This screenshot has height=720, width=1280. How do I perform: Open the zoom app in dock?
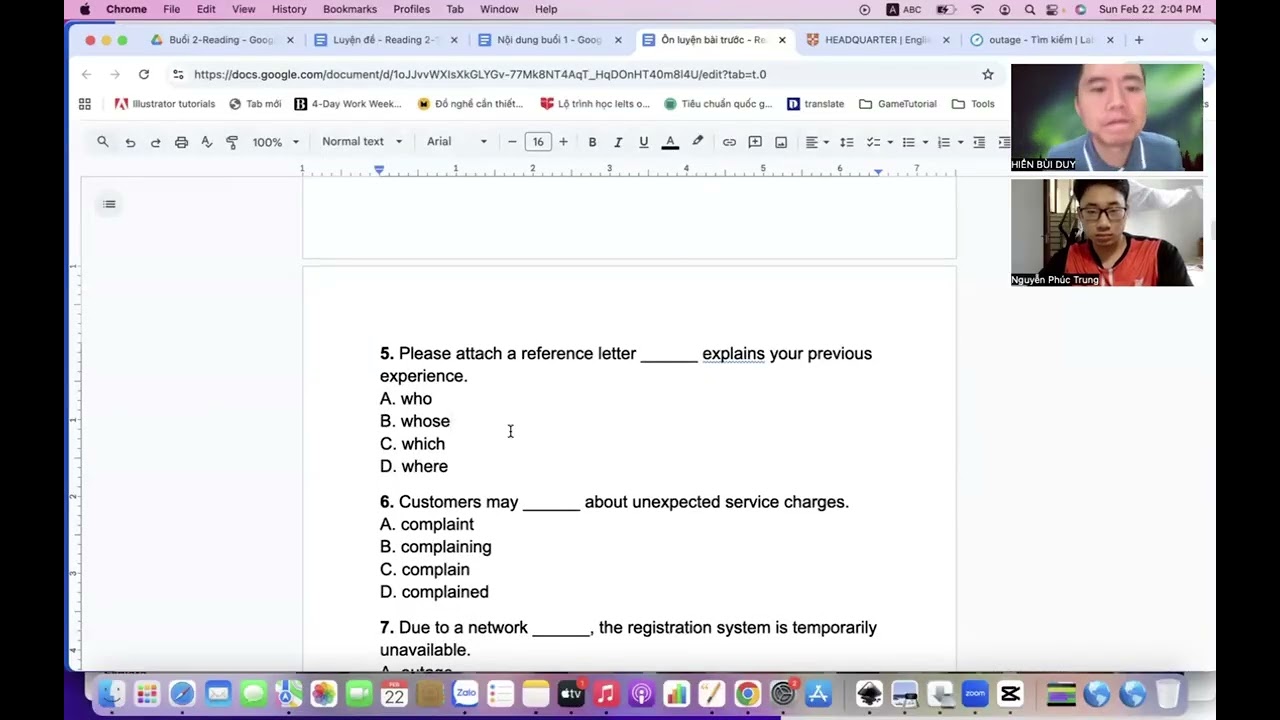click(975, 693)
